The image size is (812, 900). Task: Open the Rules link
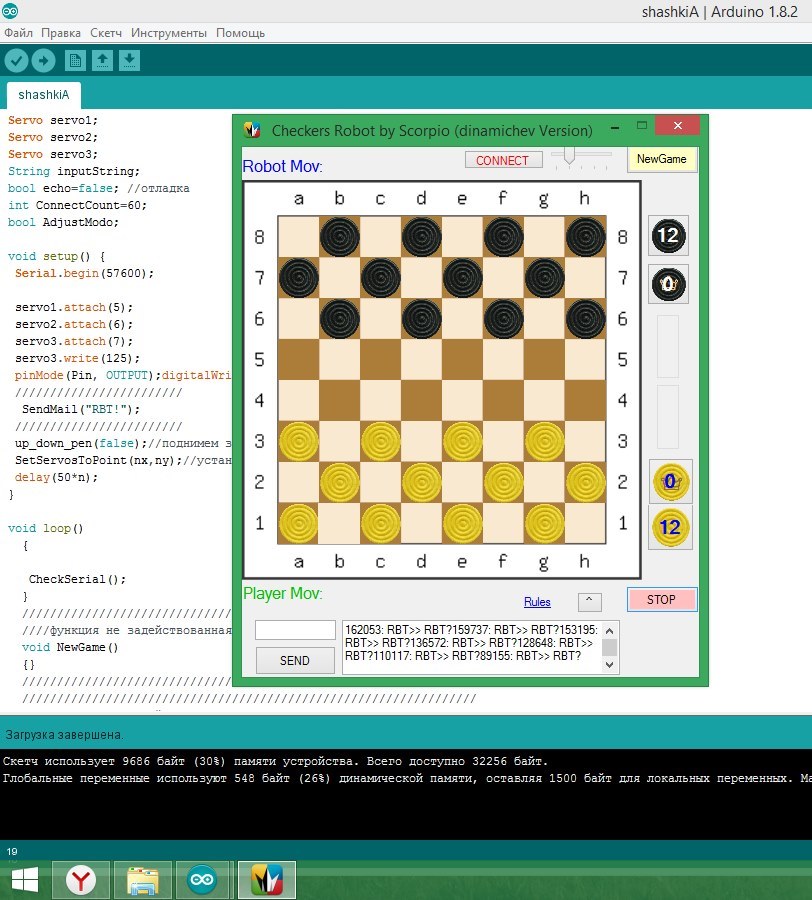pyautogui.click(x=537, y=602)
